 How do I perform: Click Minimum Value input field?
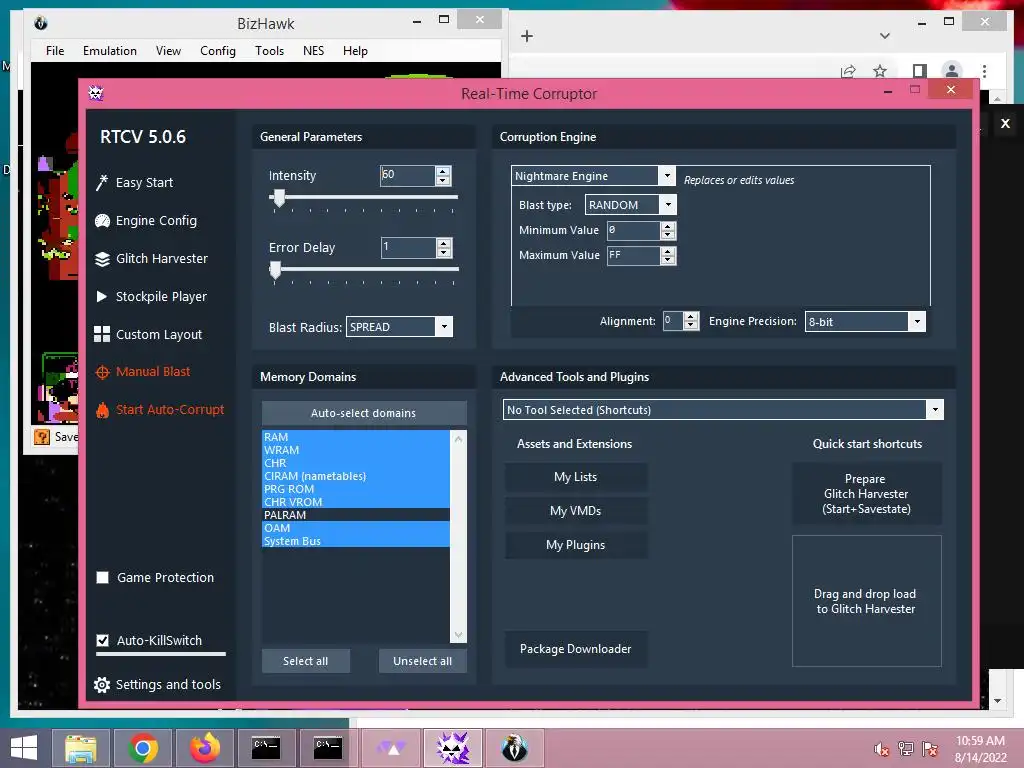pos(633,230)
